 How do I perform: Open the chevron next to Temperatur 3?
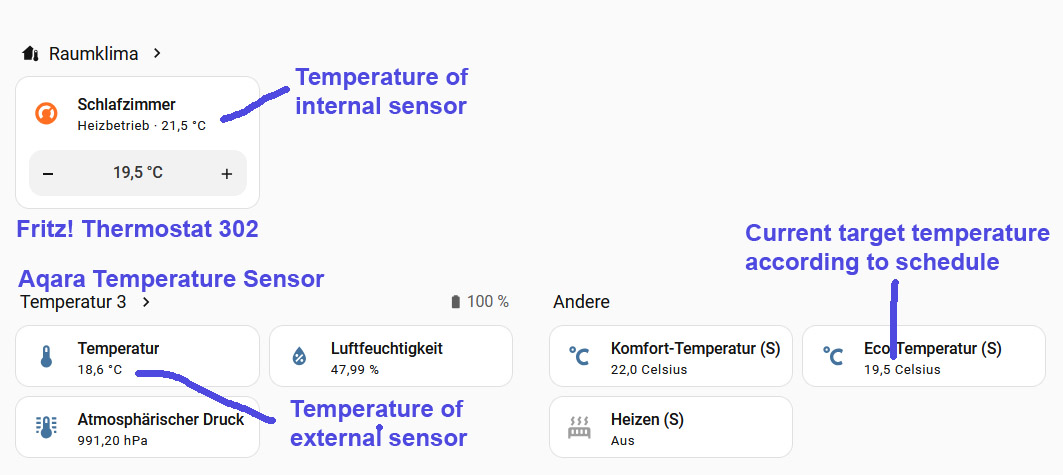[x=146, y=301]
